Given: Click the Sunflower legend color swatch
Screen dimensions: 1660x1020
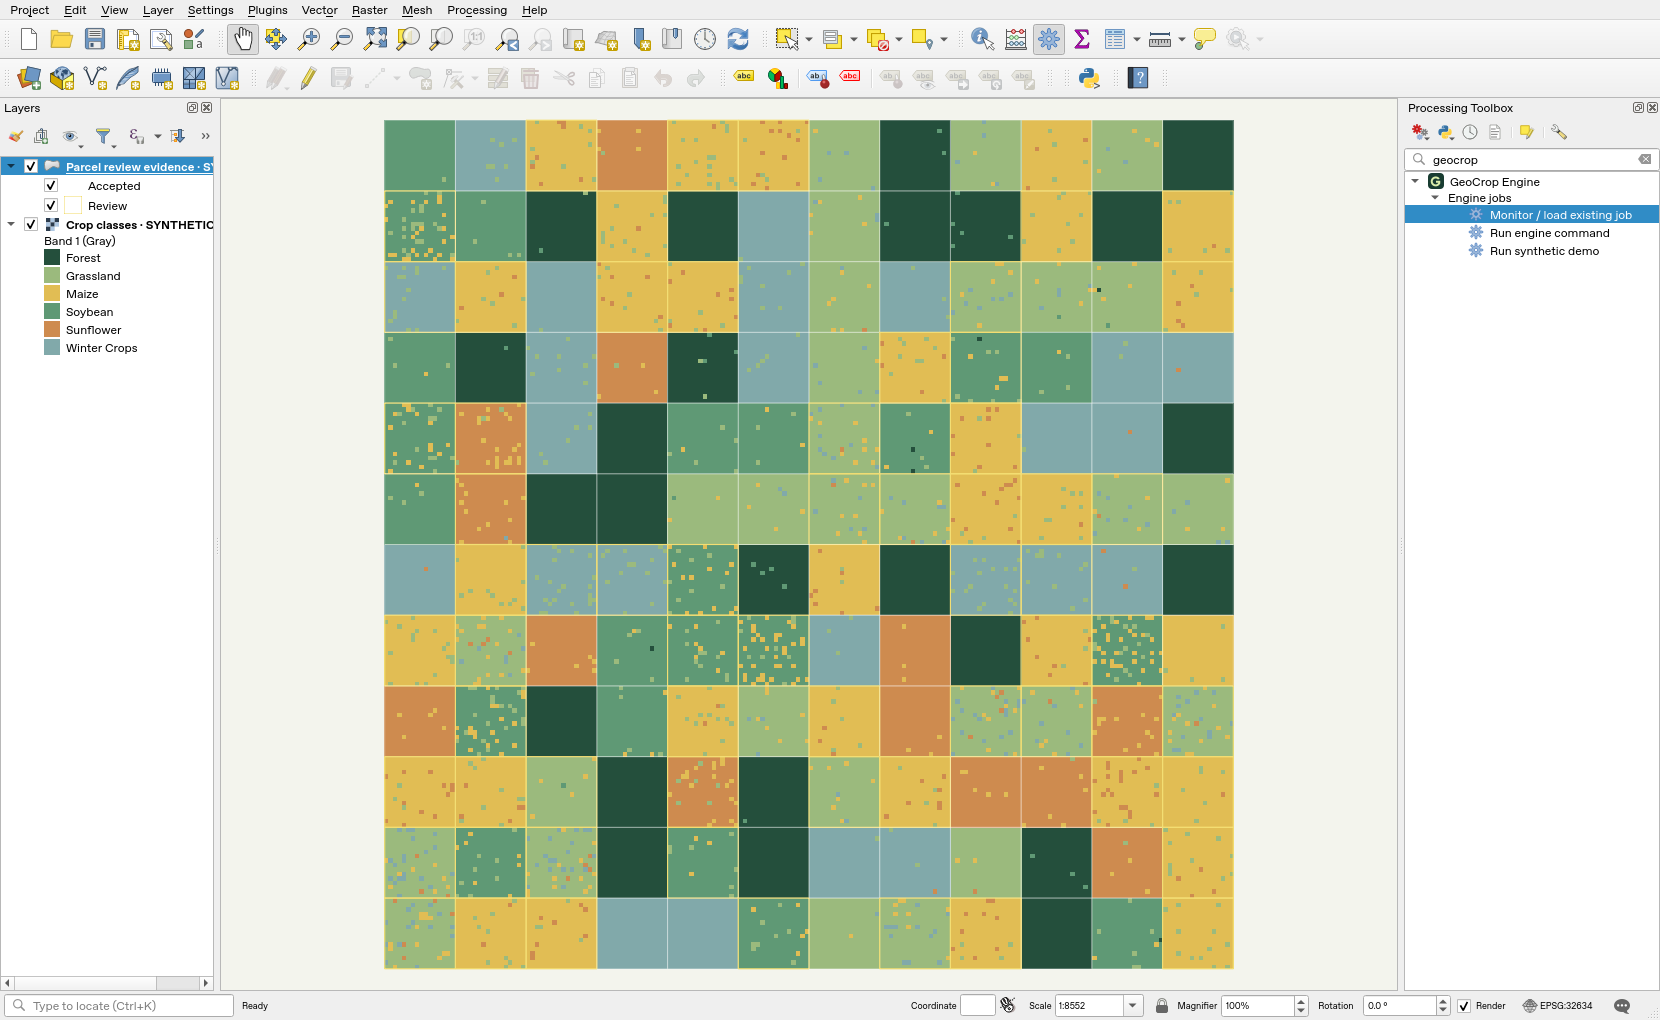Looking at the screenshot, I should point(52,330).
